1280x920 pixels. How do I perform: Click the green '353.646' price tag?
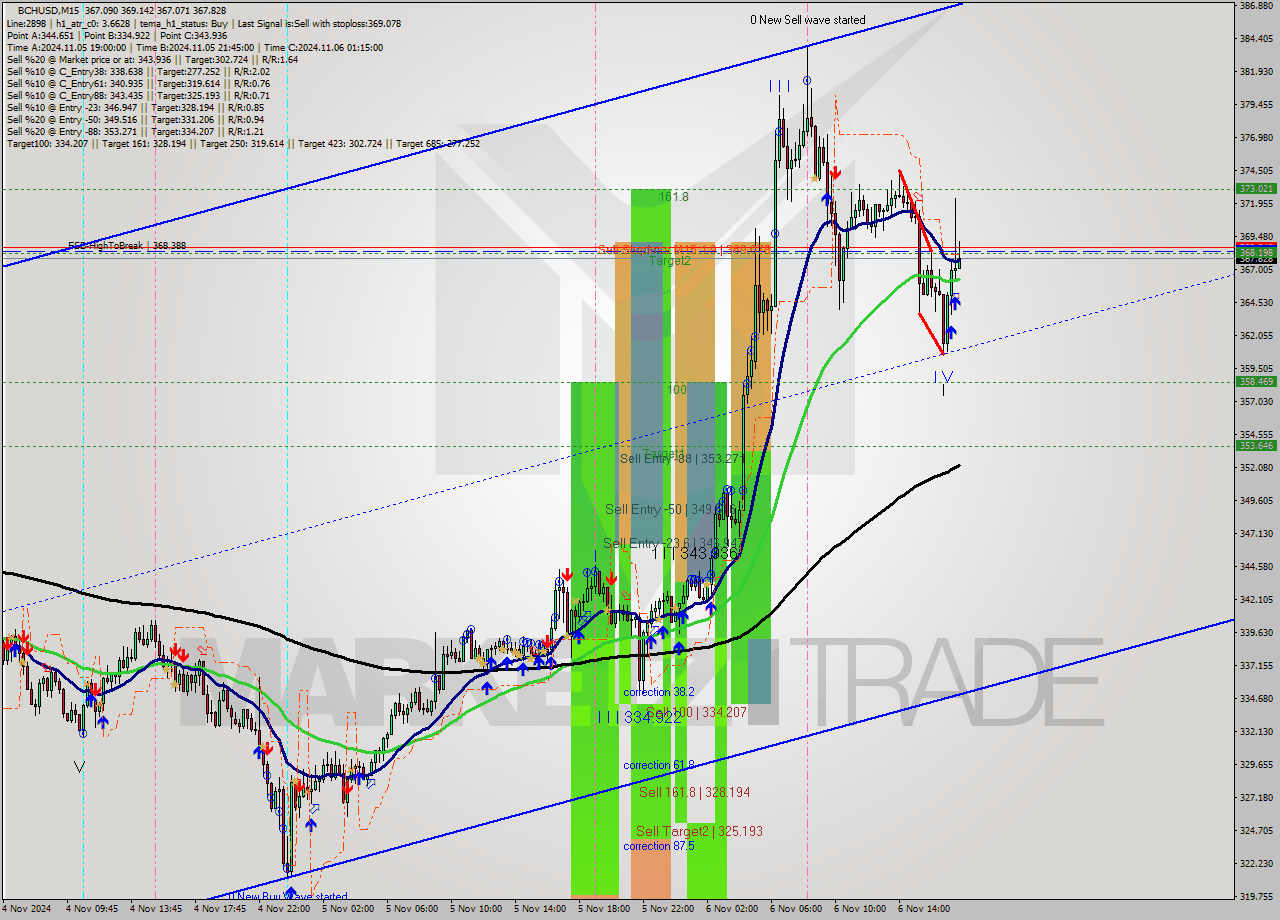pos(1256,445)
